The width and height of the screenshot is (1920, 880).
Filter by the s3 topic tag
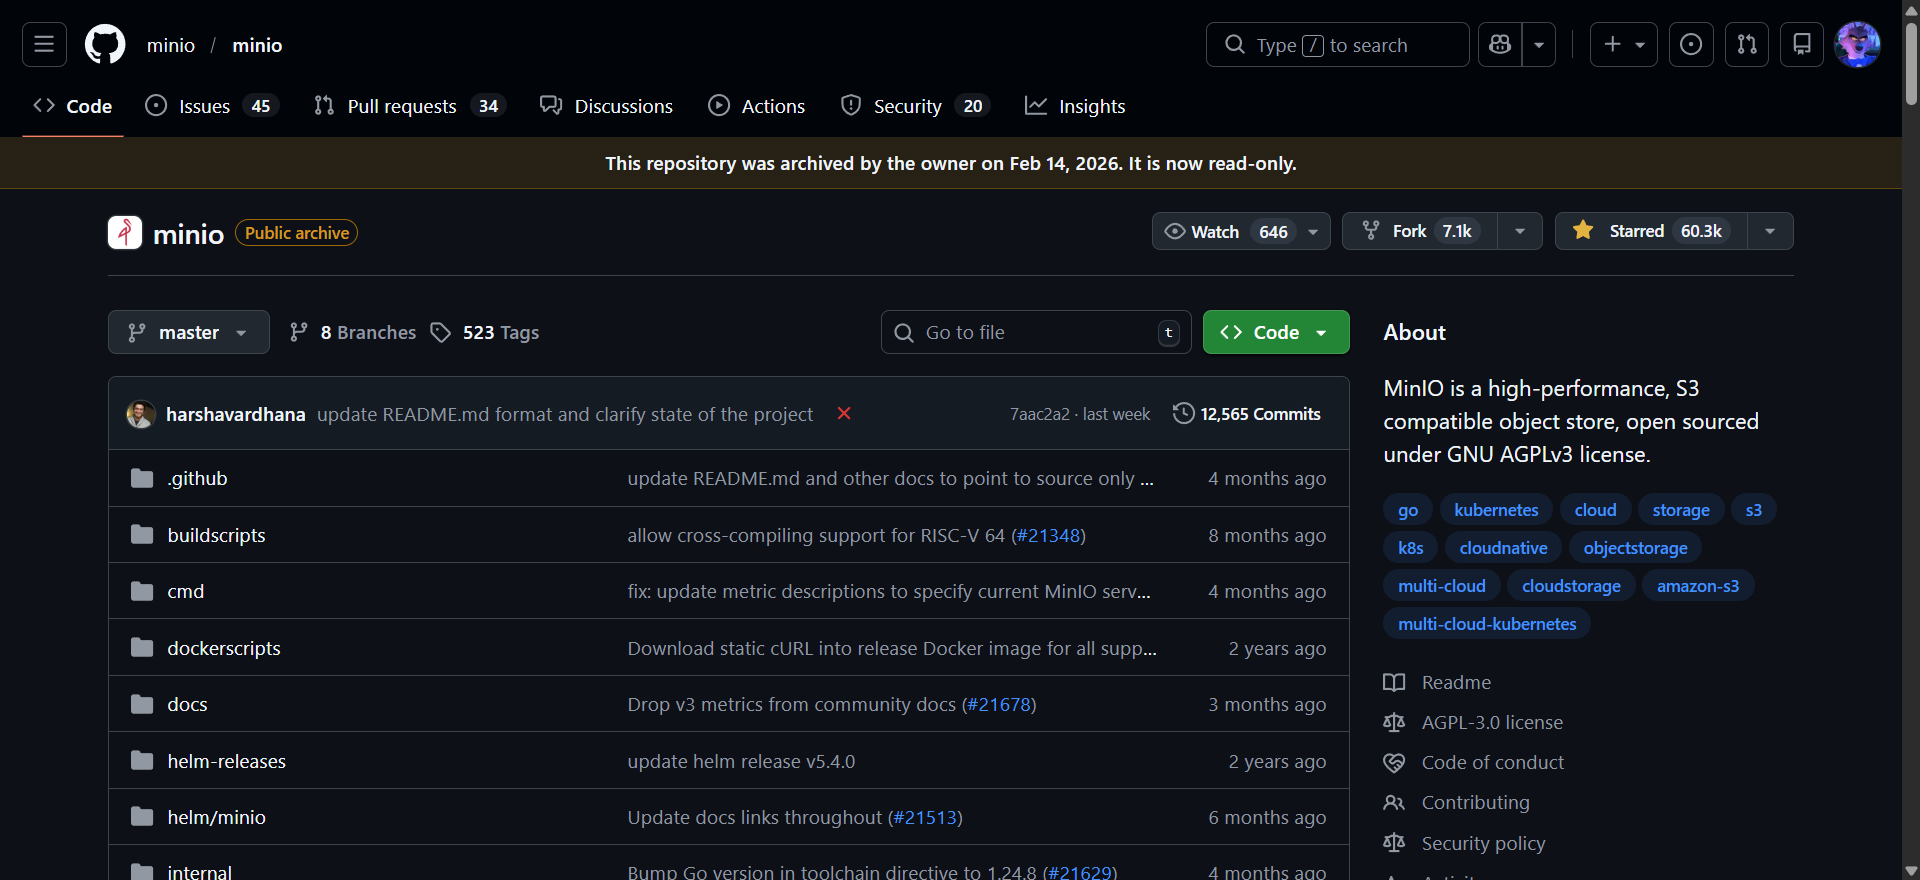coord(1754,510)
